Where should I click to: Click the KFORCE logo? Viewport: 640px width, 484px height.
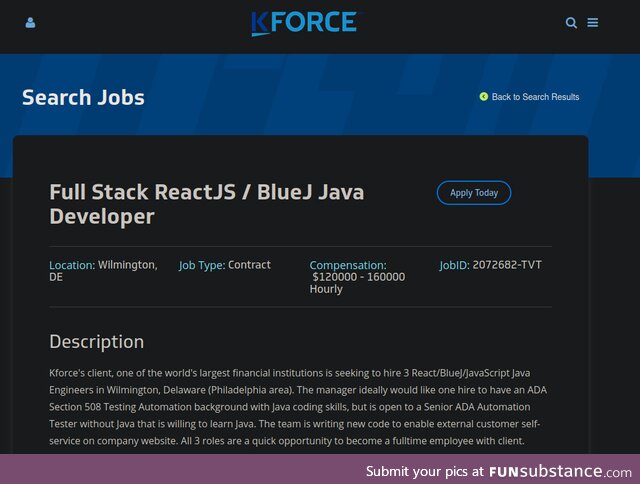(305, 23)
